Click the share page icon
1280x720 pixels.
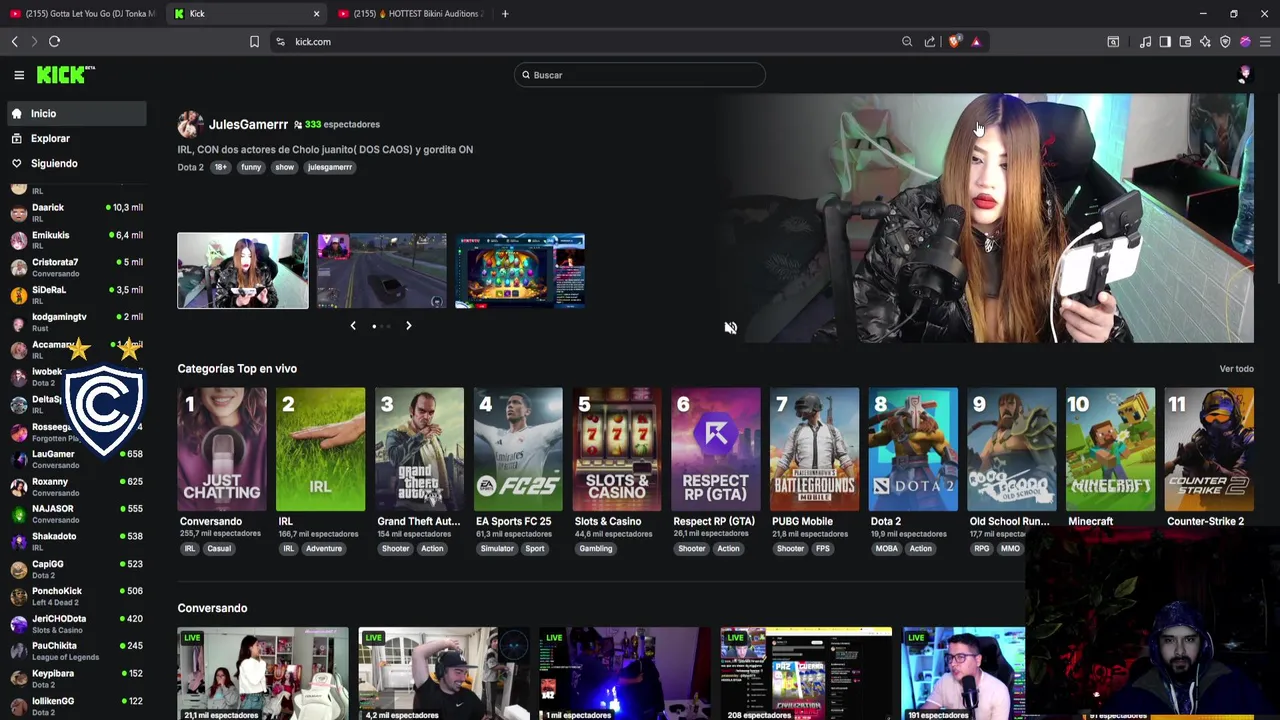pyautogui.click(x=930, y=42)
